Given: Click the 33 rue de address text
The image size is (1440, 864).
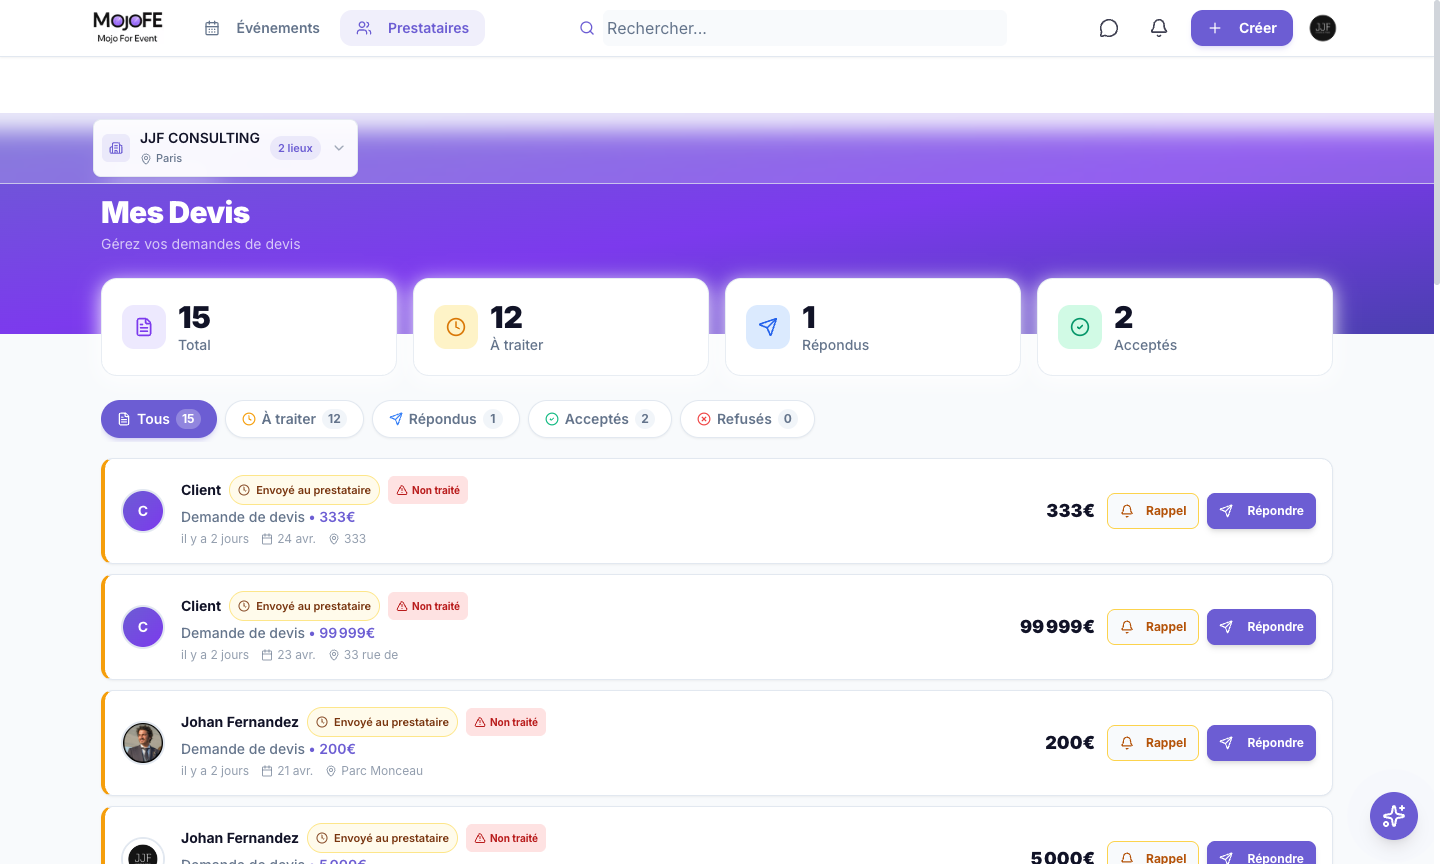Looking at the screenshot, I should point(371,655).
